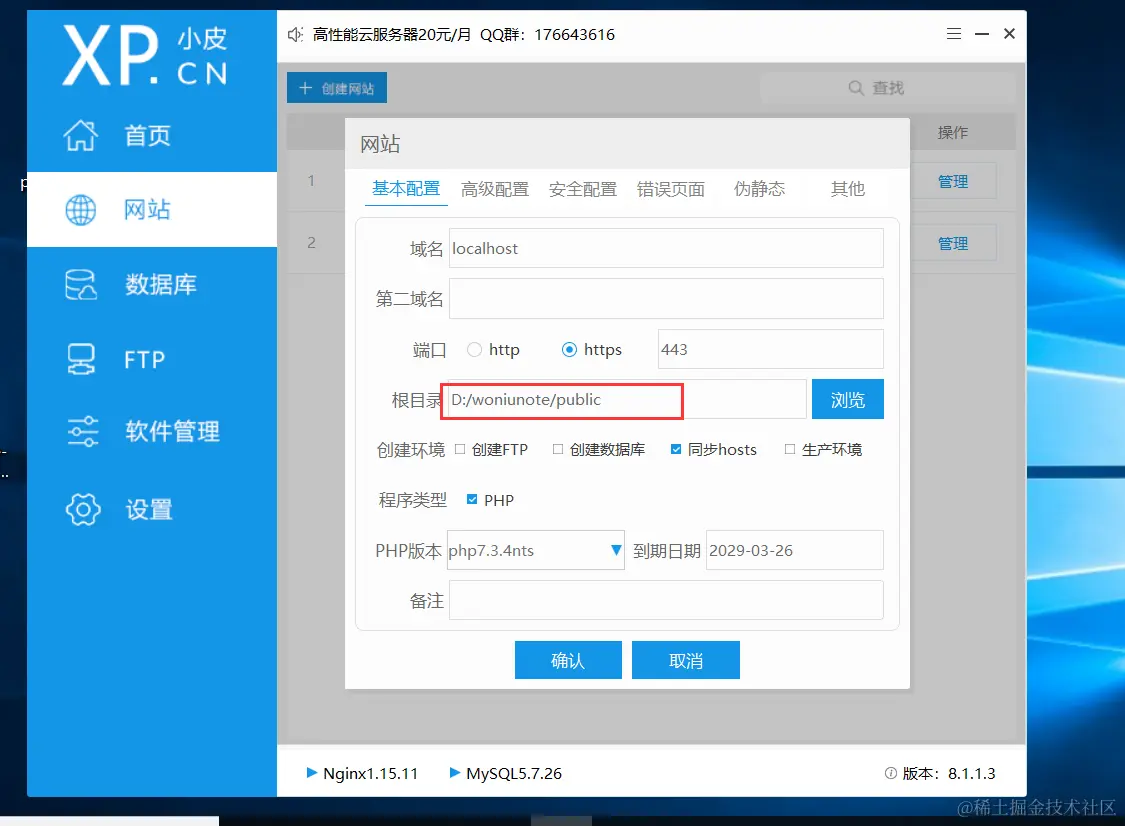1125x826 pixels.
Task: Uncheck the 同步hosts checkbox
Action: tap(676, 449)
